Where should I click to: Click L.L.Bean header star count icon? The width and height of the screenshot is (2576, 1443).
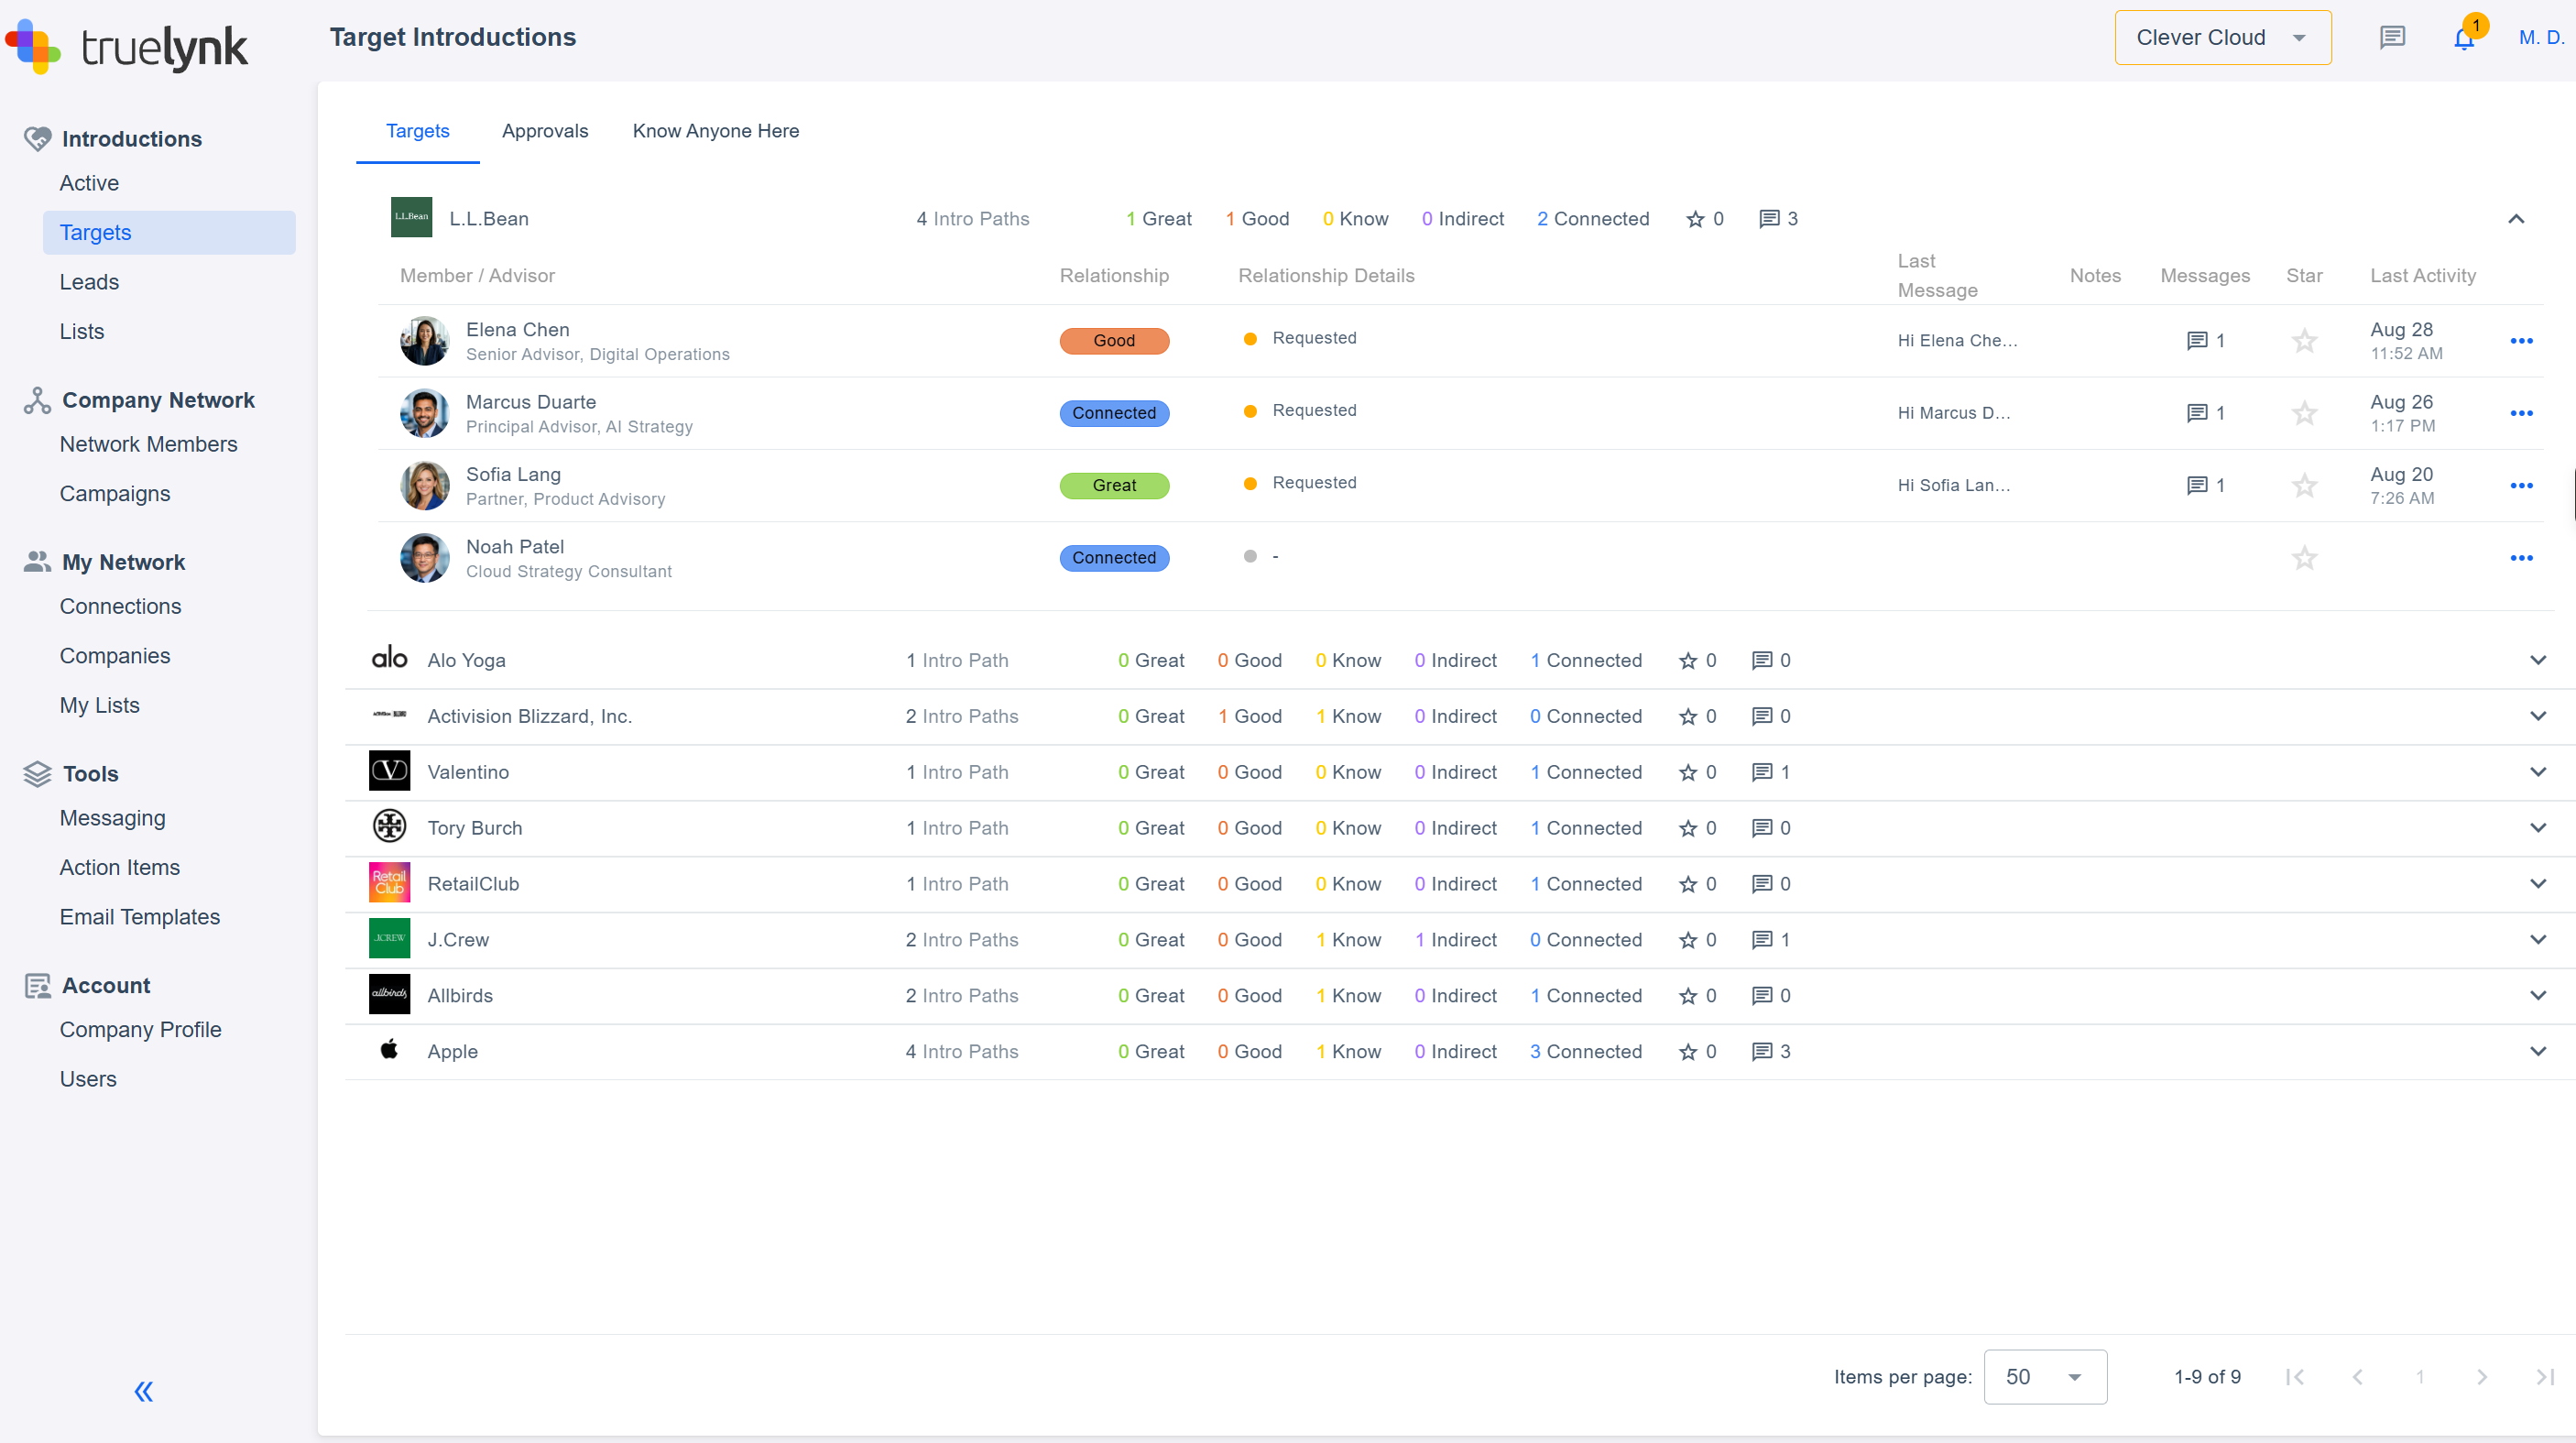click(x=1695, y=219)
